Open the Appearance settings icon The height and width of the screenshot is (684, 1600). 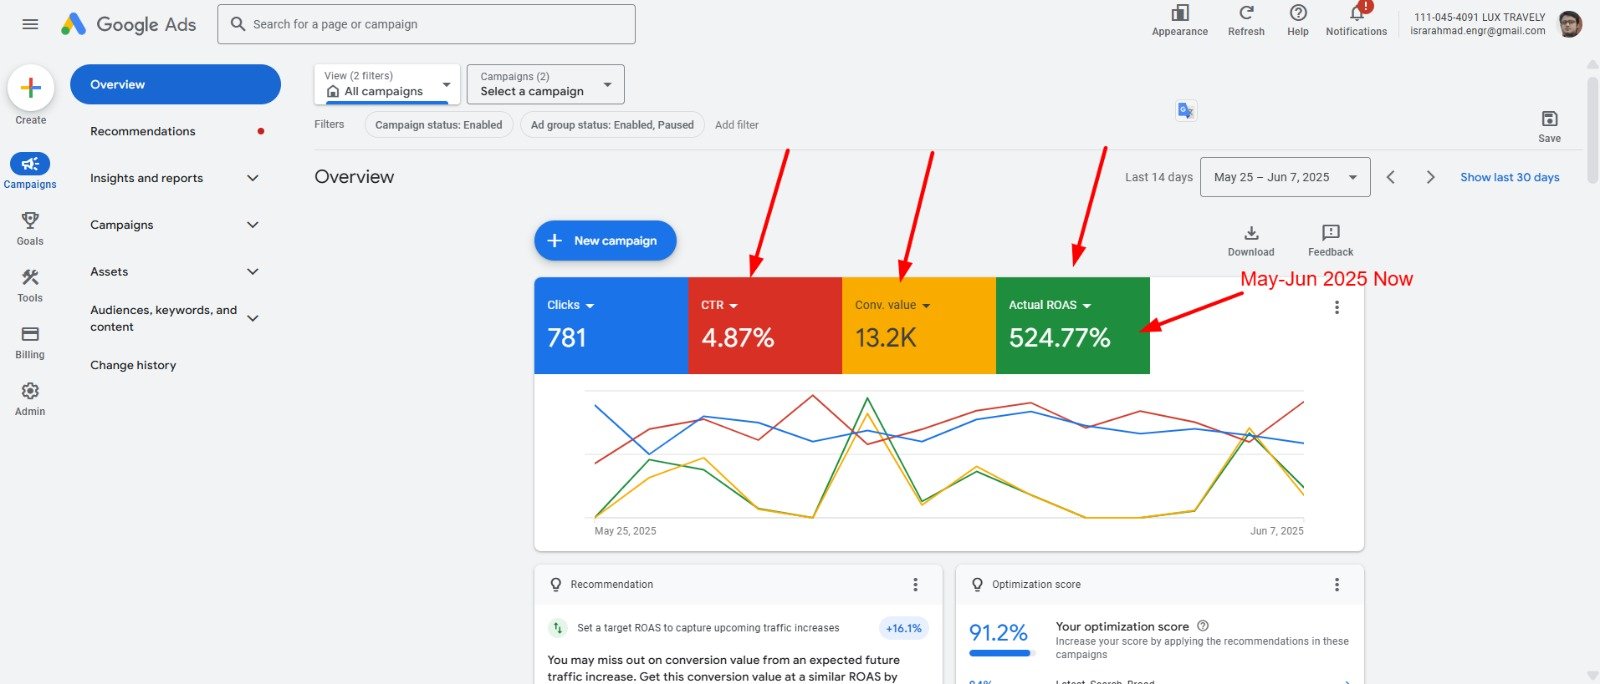1180,14
